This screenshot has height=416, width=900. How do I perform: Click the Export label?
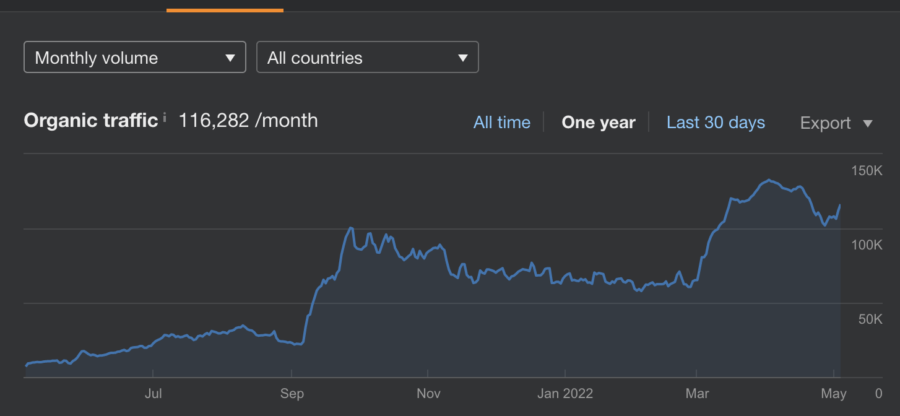click(x=825, y=123)
